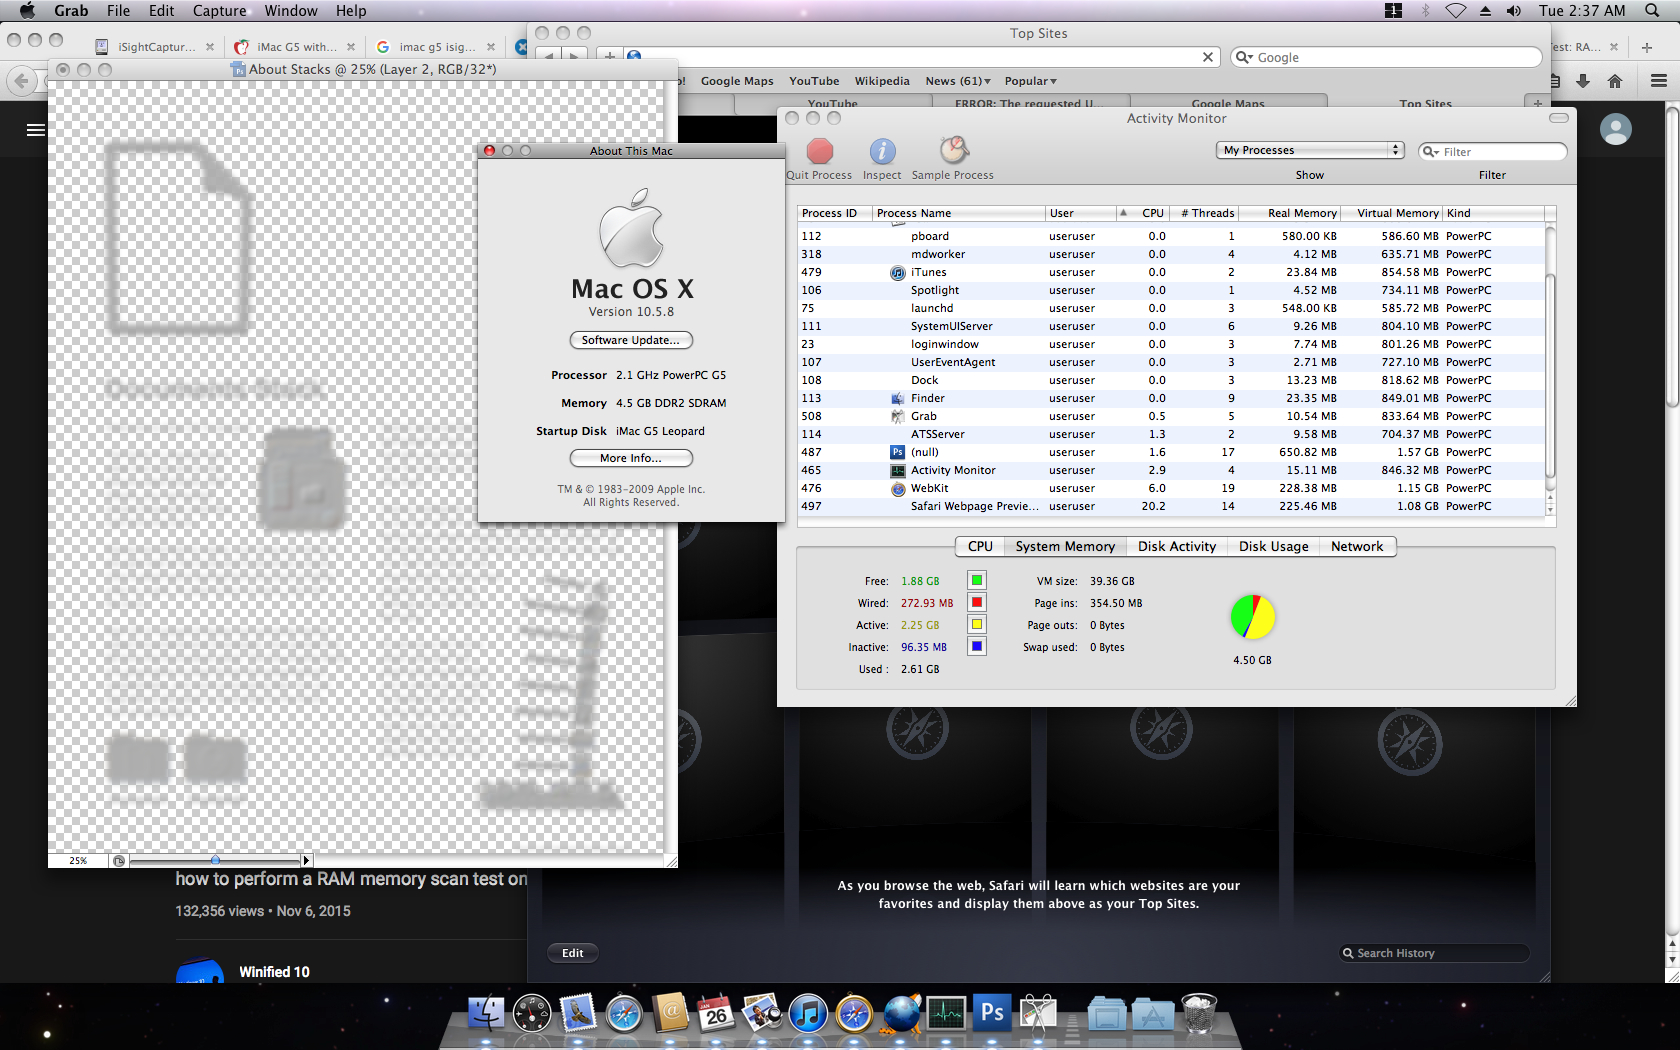Switch to the Network tab
Screen dimensions: 1680x1050
click(x=1357, y=547)
